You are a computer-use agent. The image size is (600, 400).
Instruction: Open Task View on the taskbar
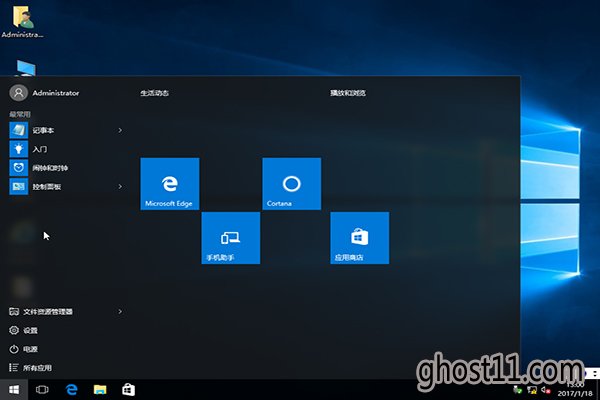coord(42,390)
